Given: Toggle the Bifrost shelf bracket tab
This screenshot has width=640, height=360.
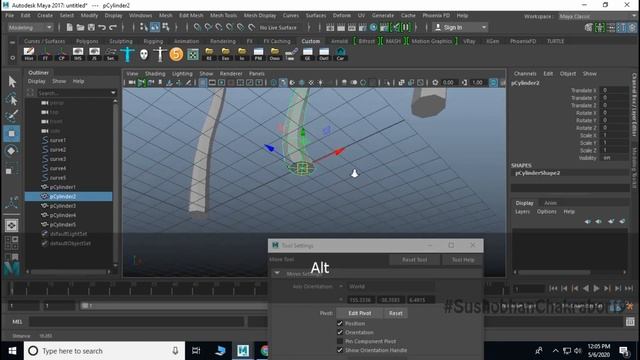Looking at the screenshot, I should (367, 41).
